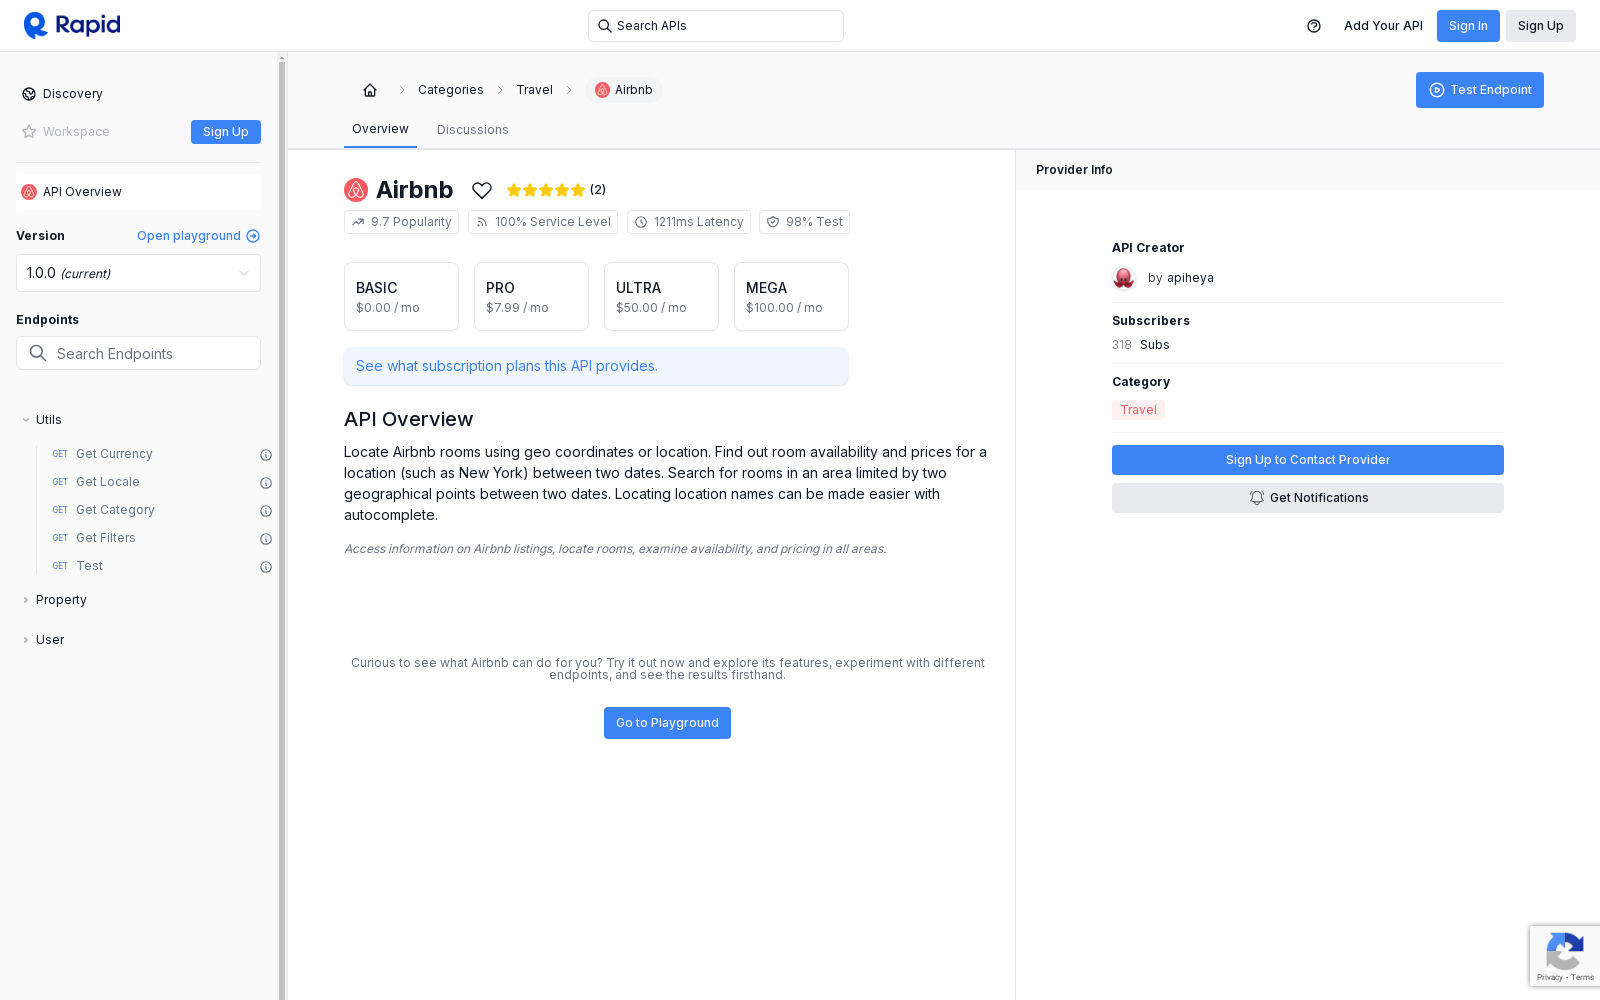Click Sign Up in the header
The image size is (1600, 1000).
coord(1541,26)
